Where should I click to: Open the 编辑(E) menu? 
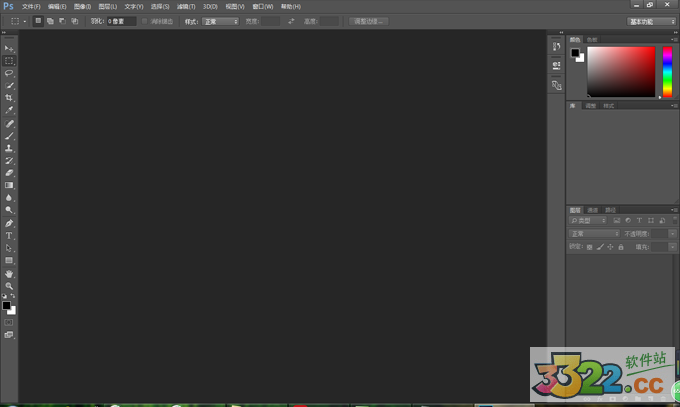pos(57,7)
